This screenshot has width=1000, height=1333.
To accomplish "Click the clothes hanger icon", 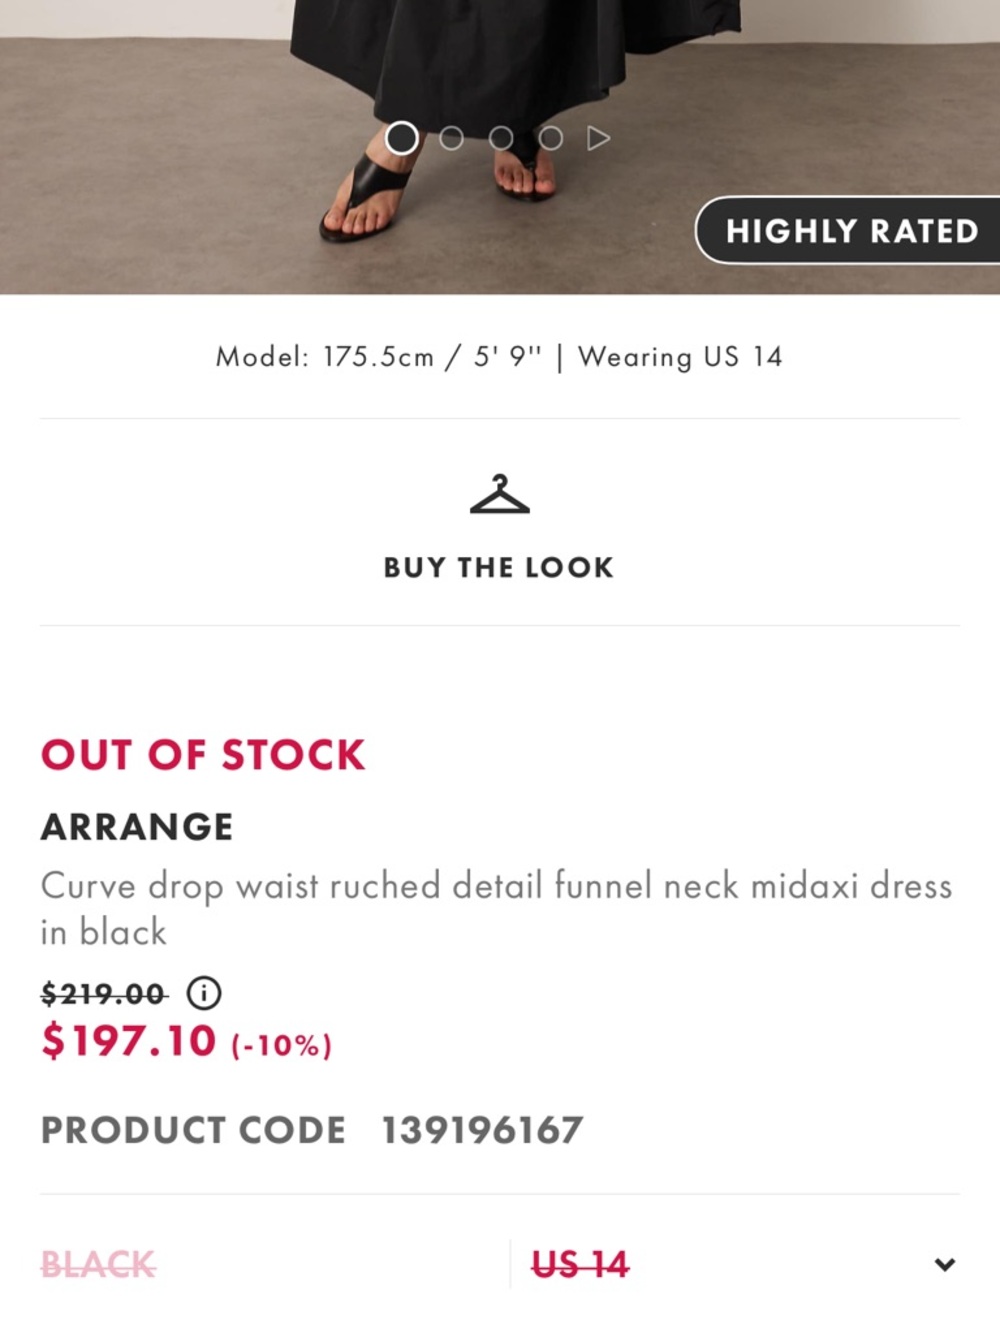I will pos(499,496).
